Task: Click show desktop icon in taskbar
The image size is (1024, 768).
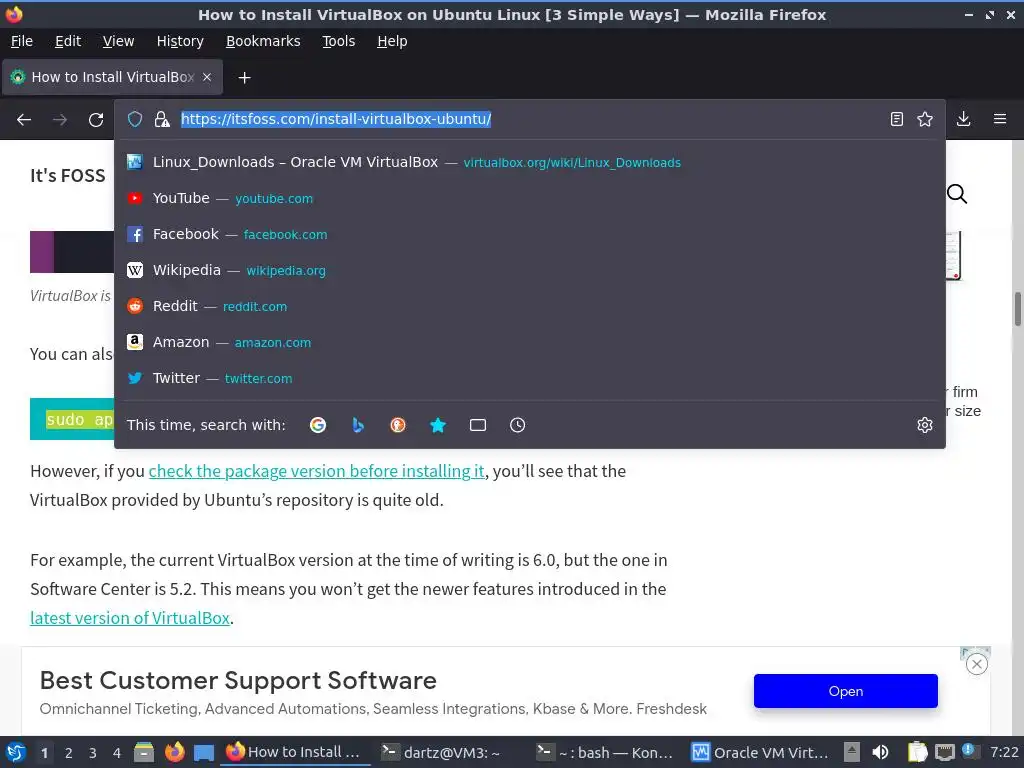Action: (204, 753)
